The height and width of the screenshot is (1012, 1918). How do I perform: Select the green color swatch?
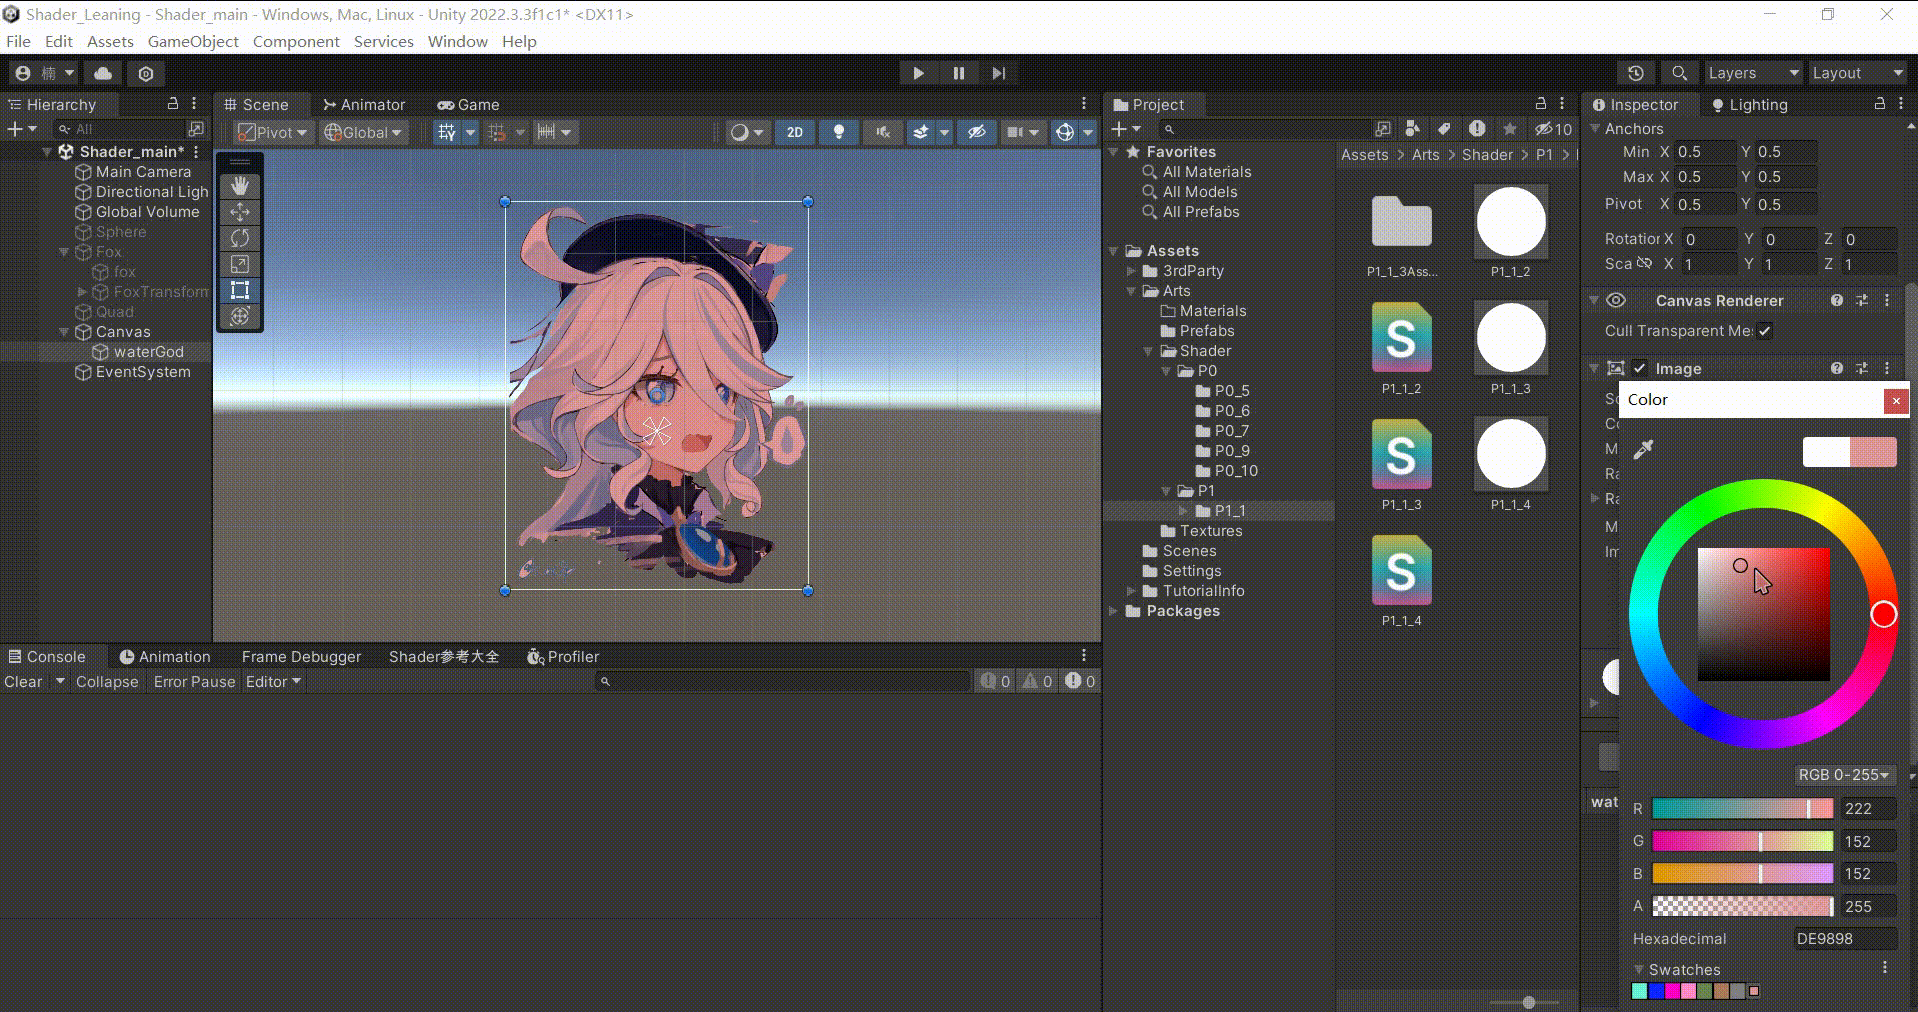coord(1704,991)
